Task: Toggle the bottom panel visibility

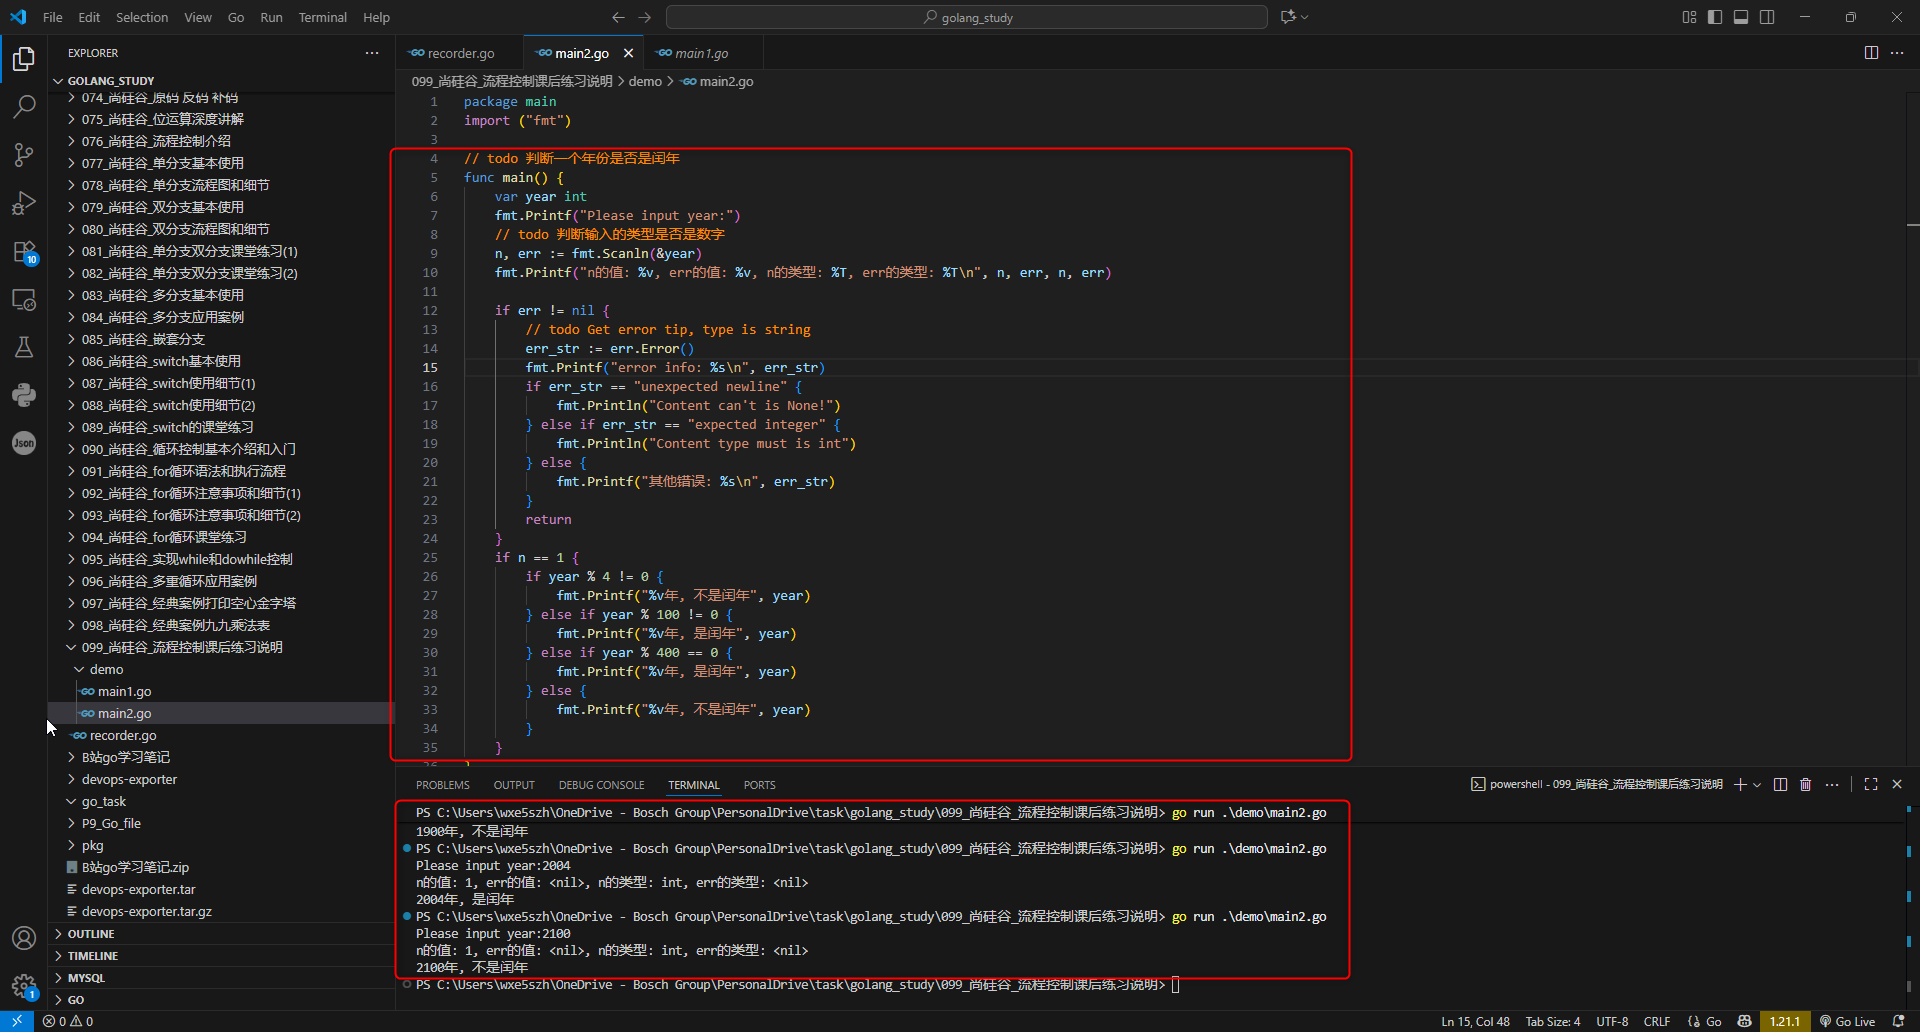Action: tap(1741, 17)
